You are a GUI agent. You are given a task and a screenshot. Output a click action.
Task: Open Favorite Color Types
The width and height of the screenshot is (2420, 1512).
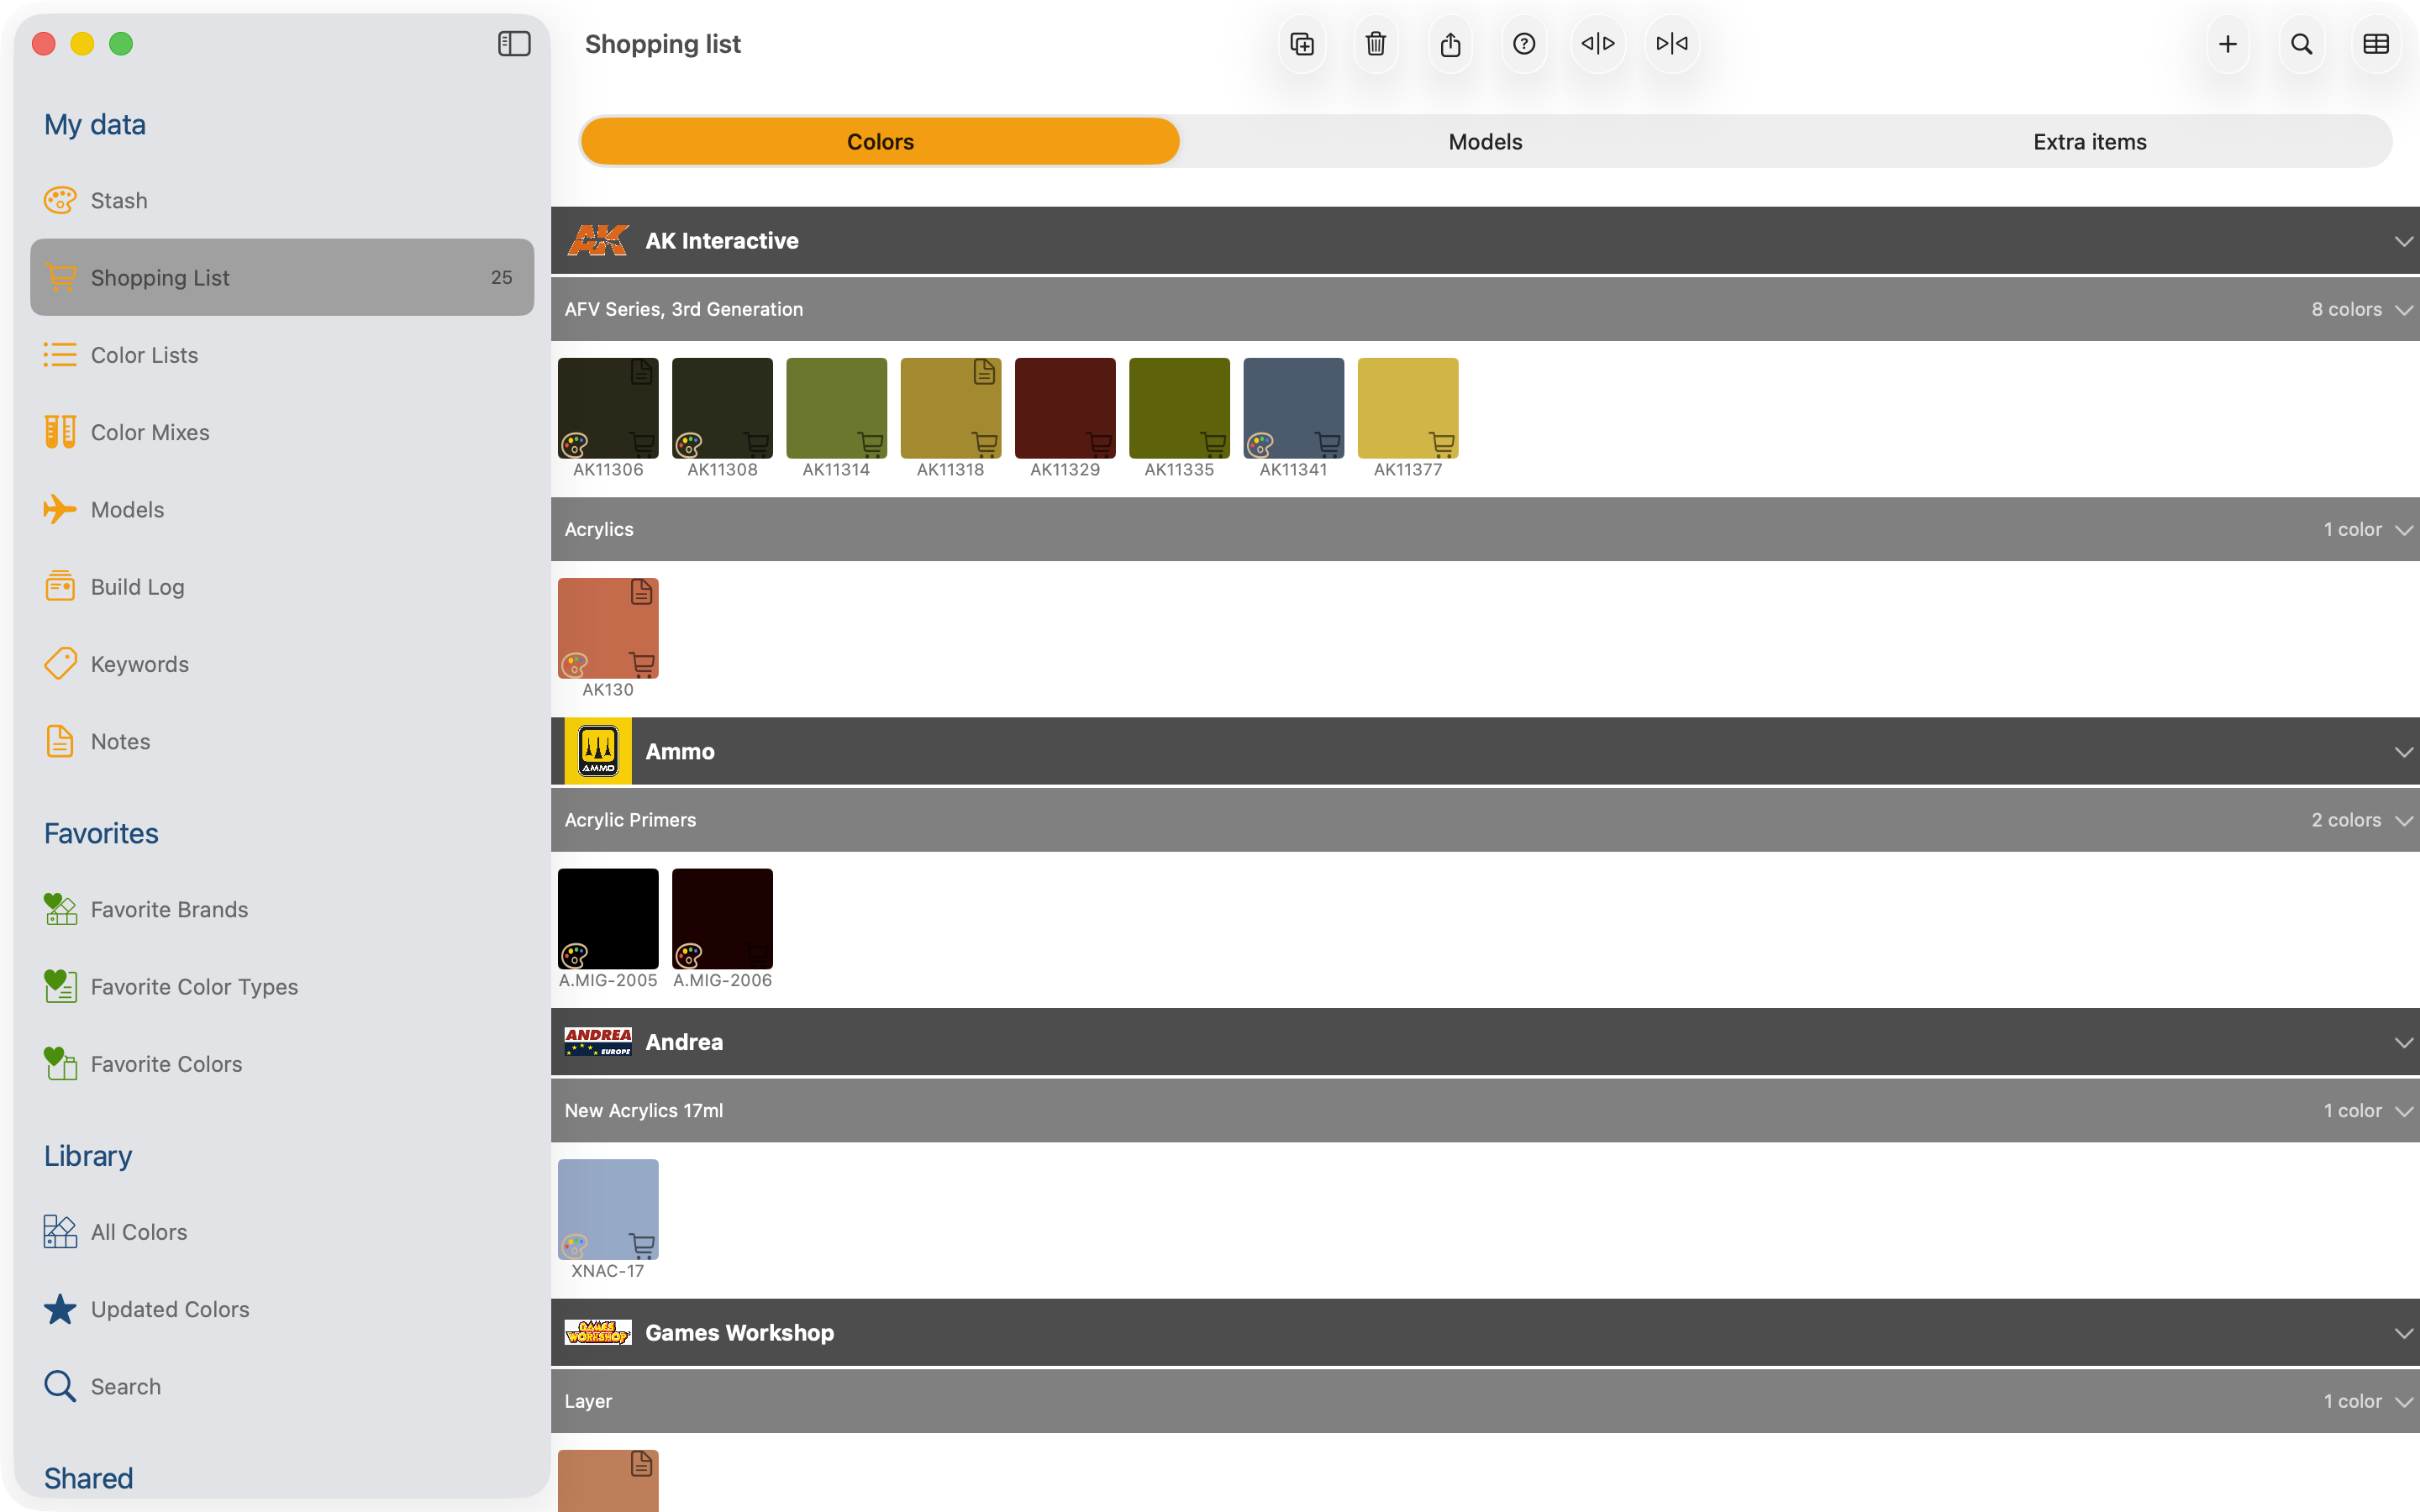(x=282, y=987)
